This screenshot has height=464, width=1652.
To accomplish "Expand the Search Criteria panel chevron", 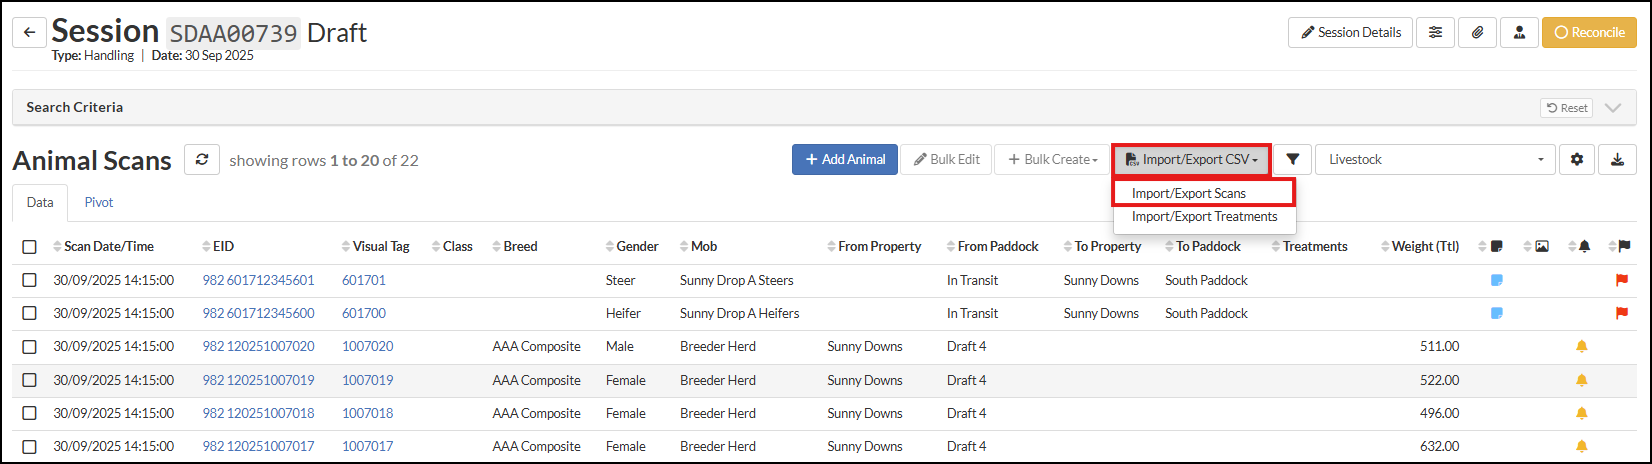I will coord(1612,108).
